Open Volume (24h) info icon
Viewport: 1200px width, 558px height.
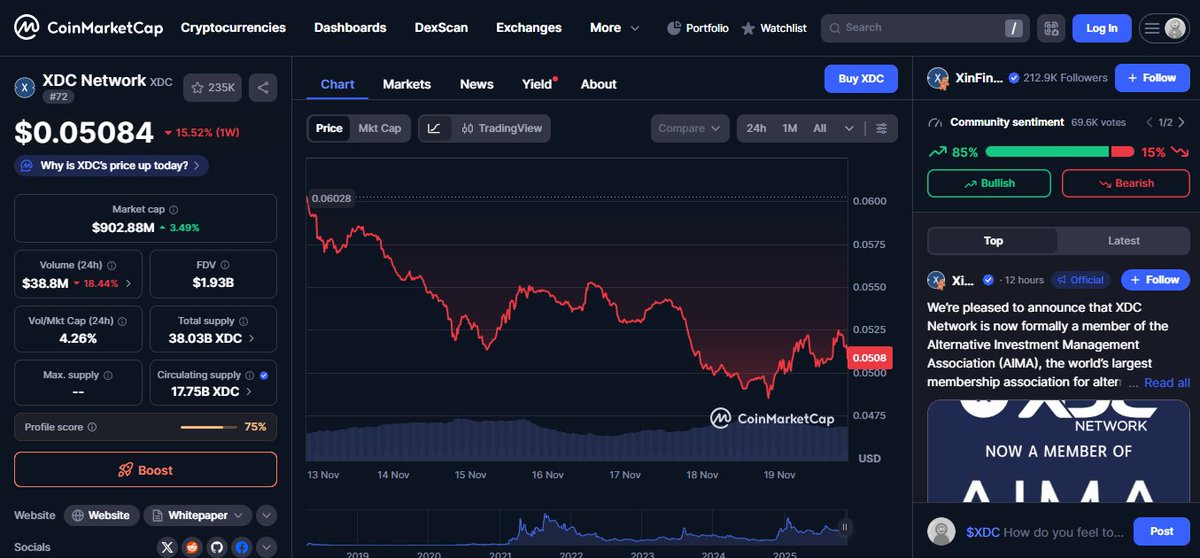tap(111, 265)
